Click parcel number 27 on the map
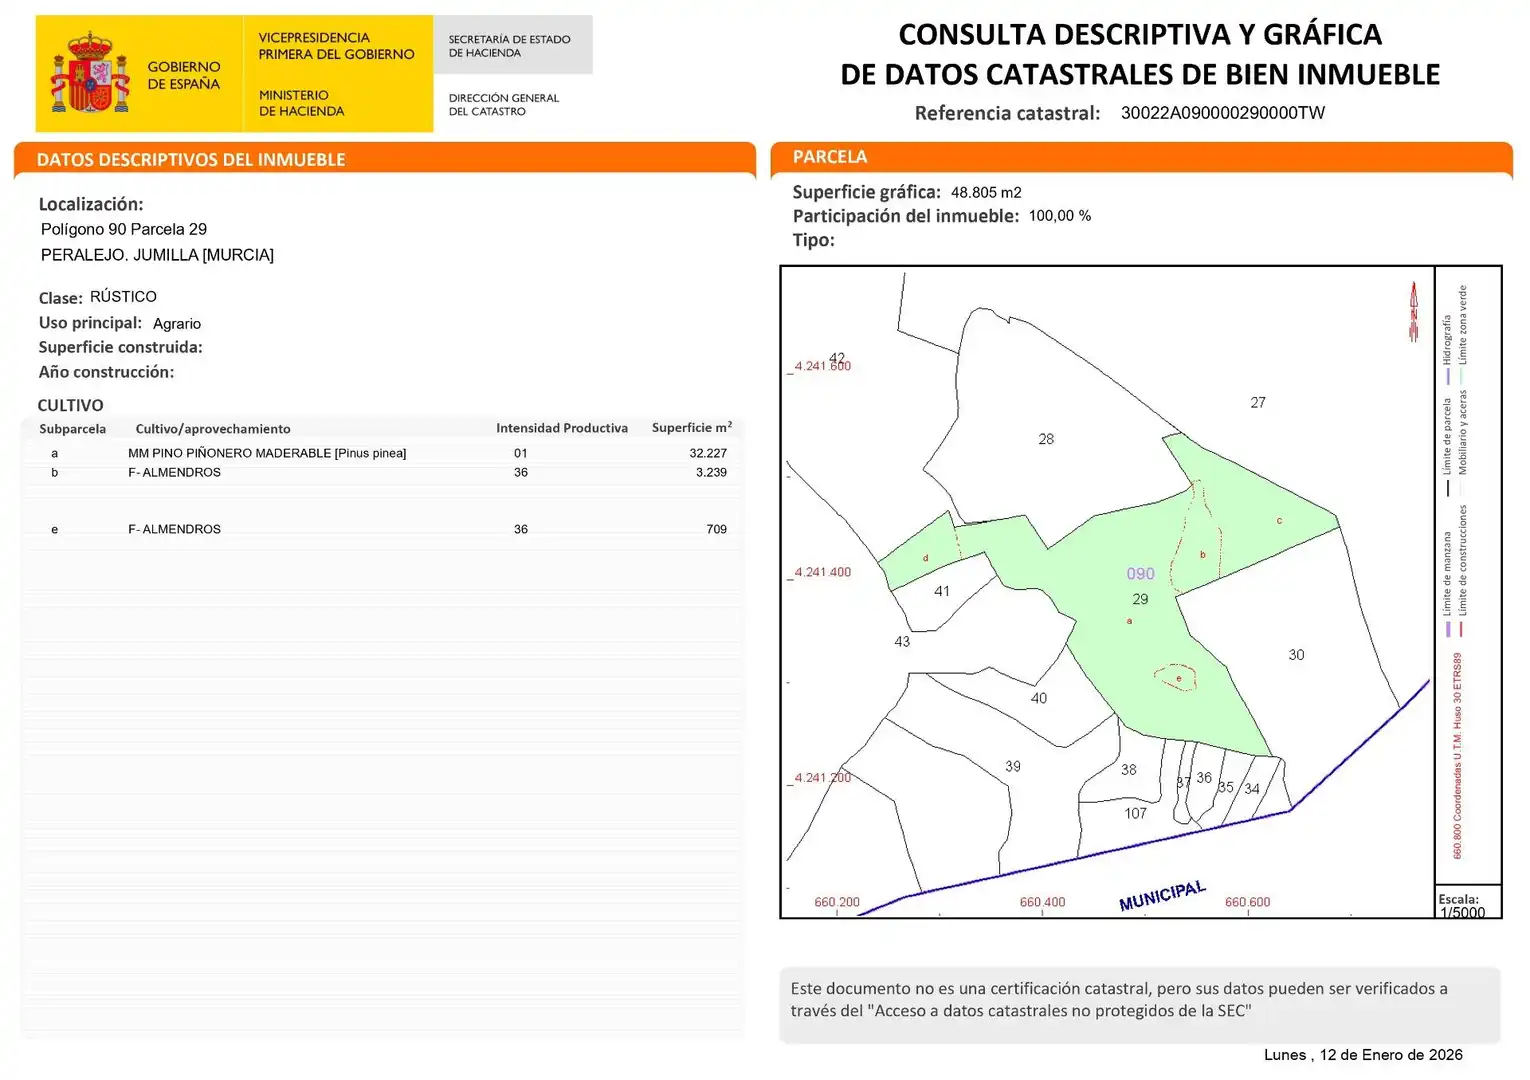 1258,403
